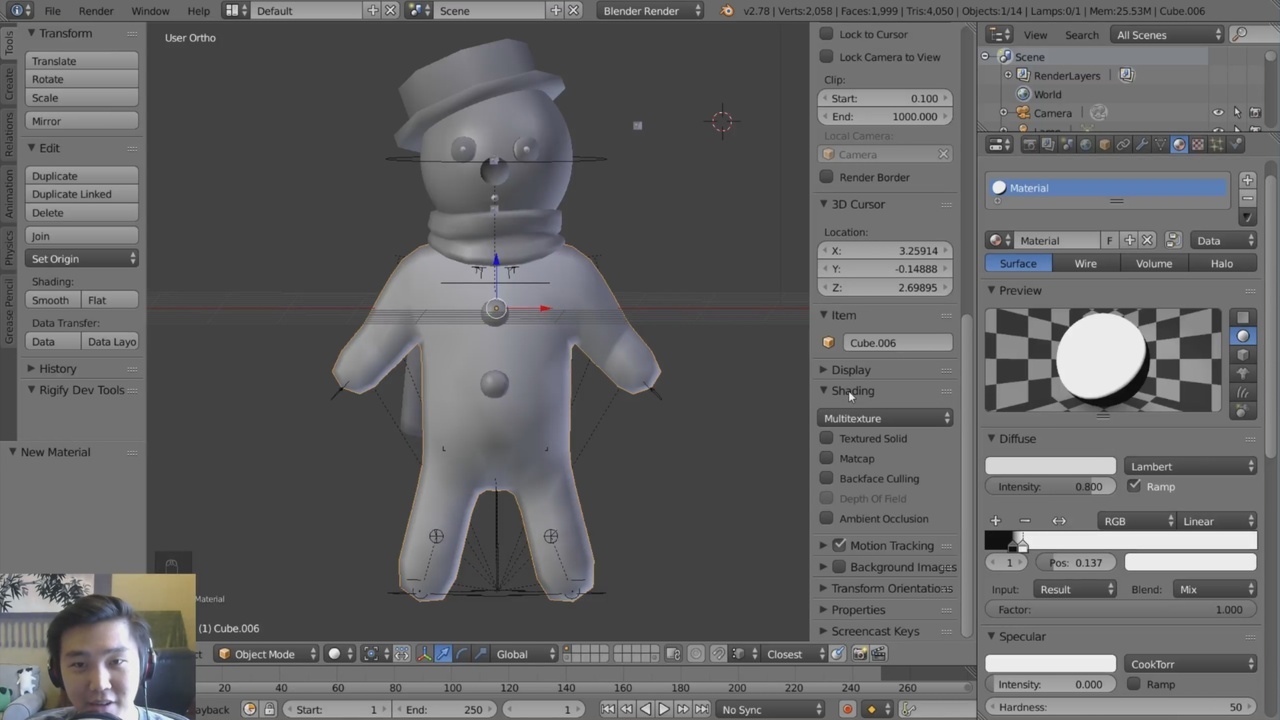
Task: Switch to the Modifiers (wrench) tab
Action: [1141, 144]
